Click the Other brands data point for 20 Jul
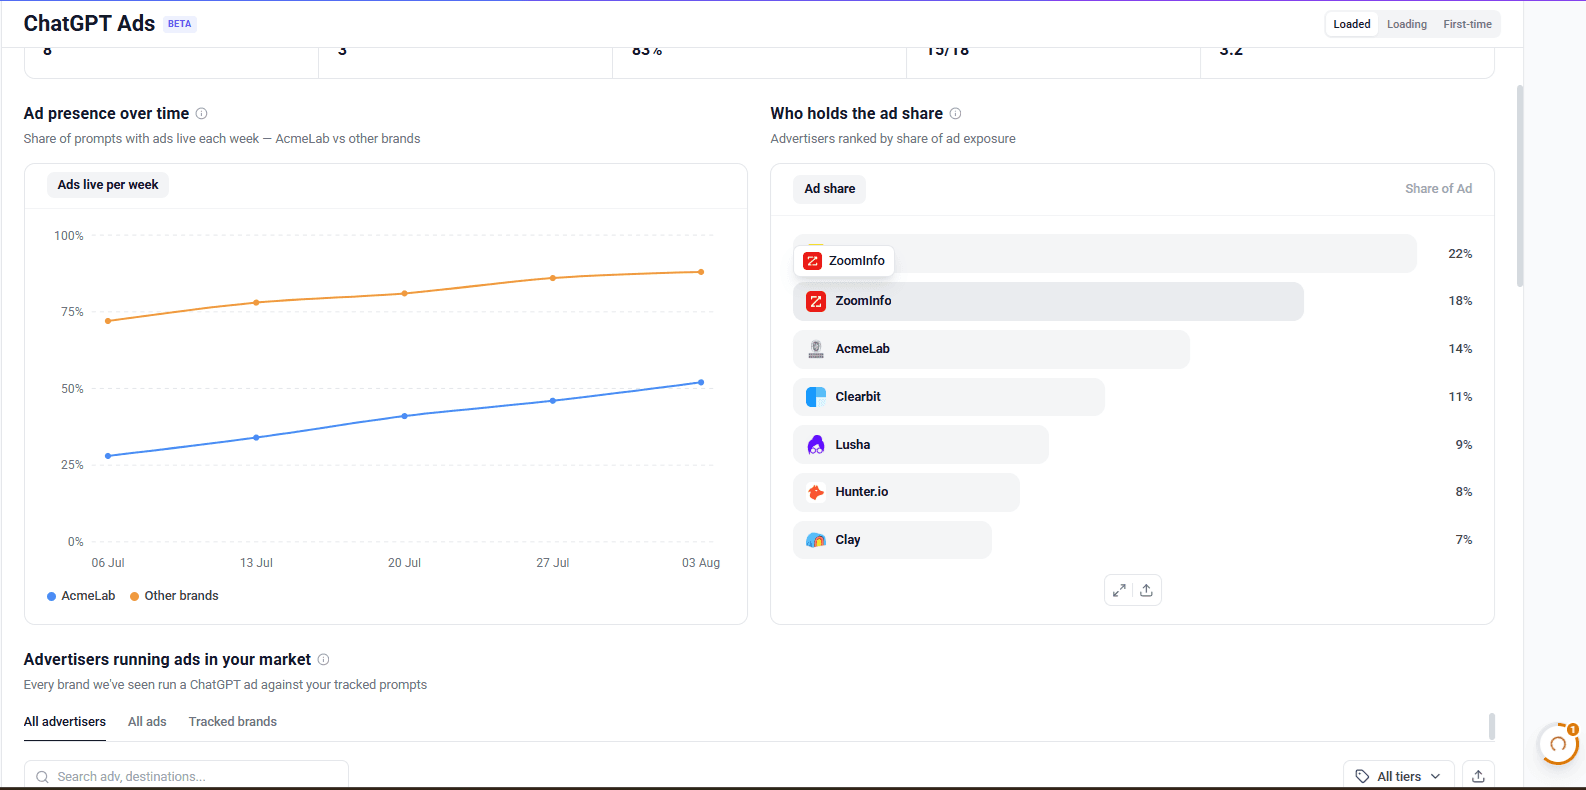Image resolution: width=1586 pixels, height=790 pixels. tap(404, 293)
